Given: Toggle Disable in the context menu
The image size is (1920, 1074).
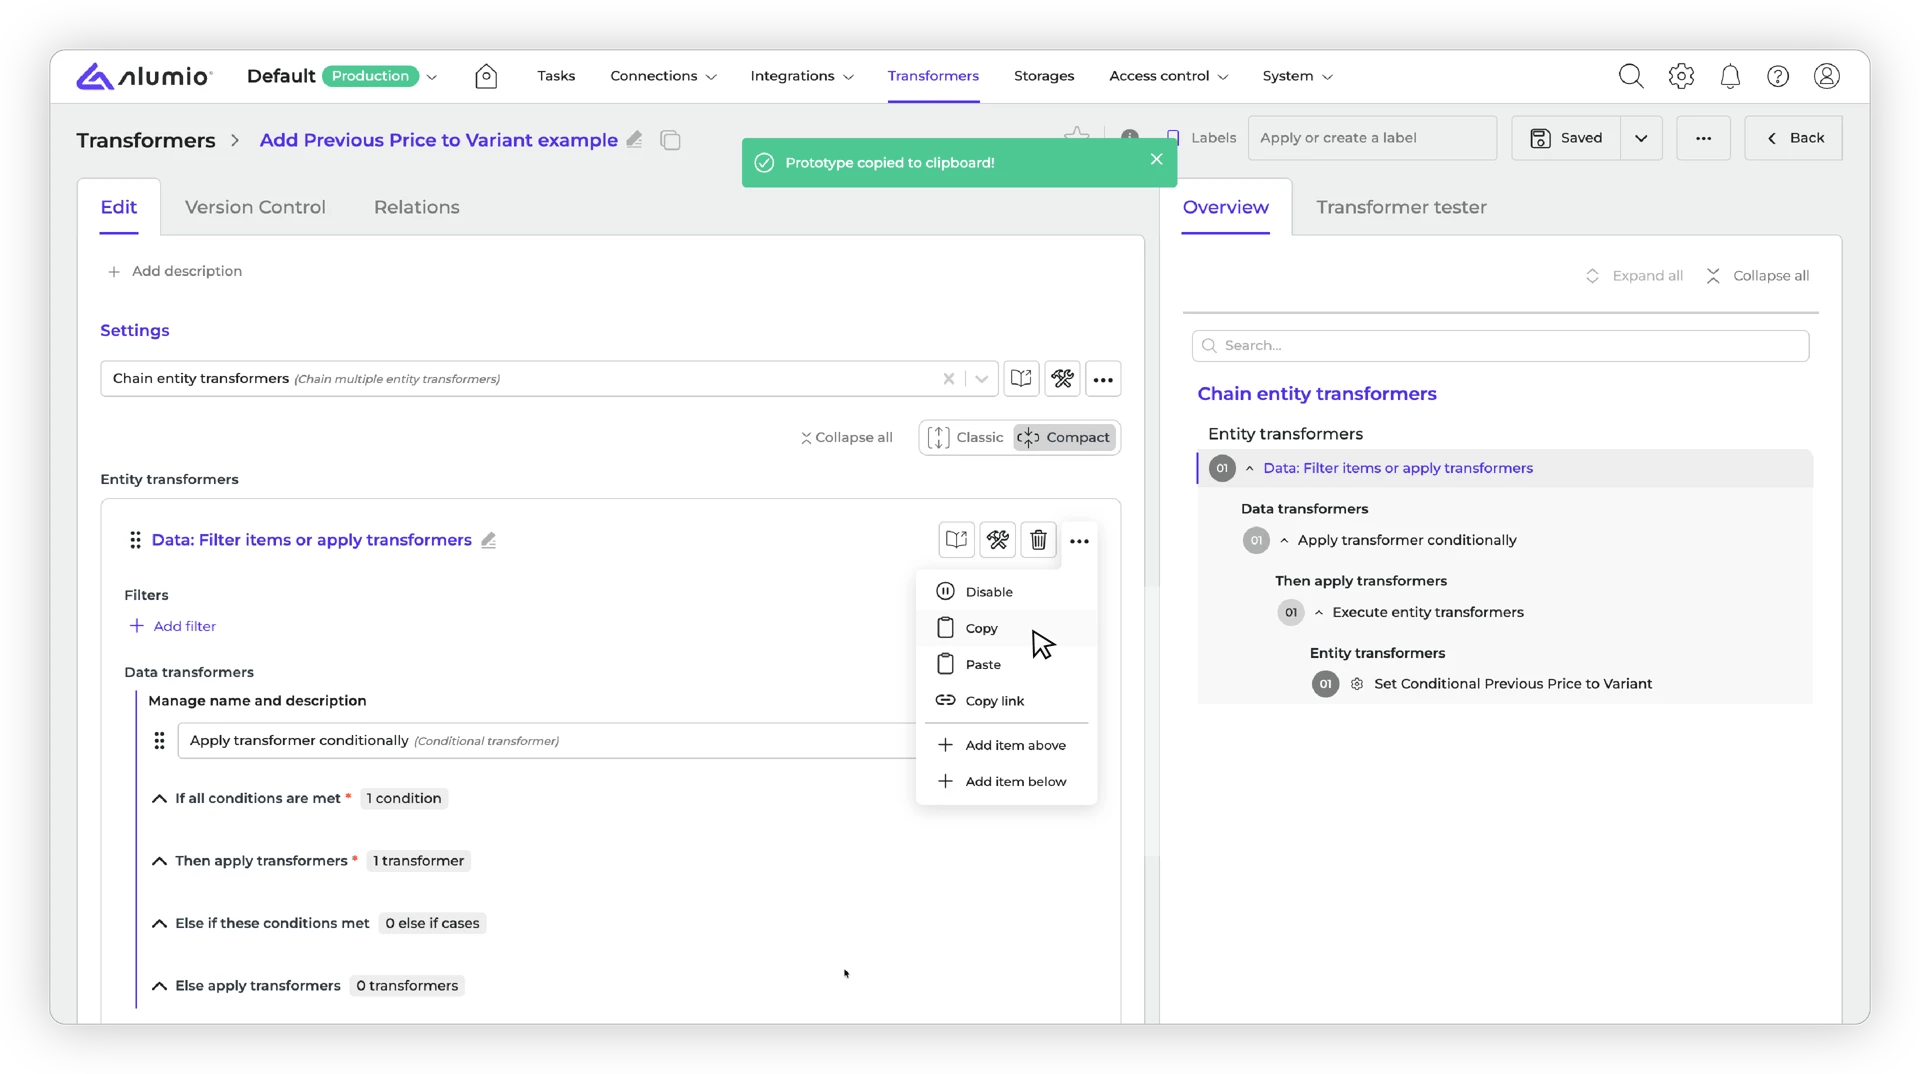Looking at the screenshot, I should 1006,592.
